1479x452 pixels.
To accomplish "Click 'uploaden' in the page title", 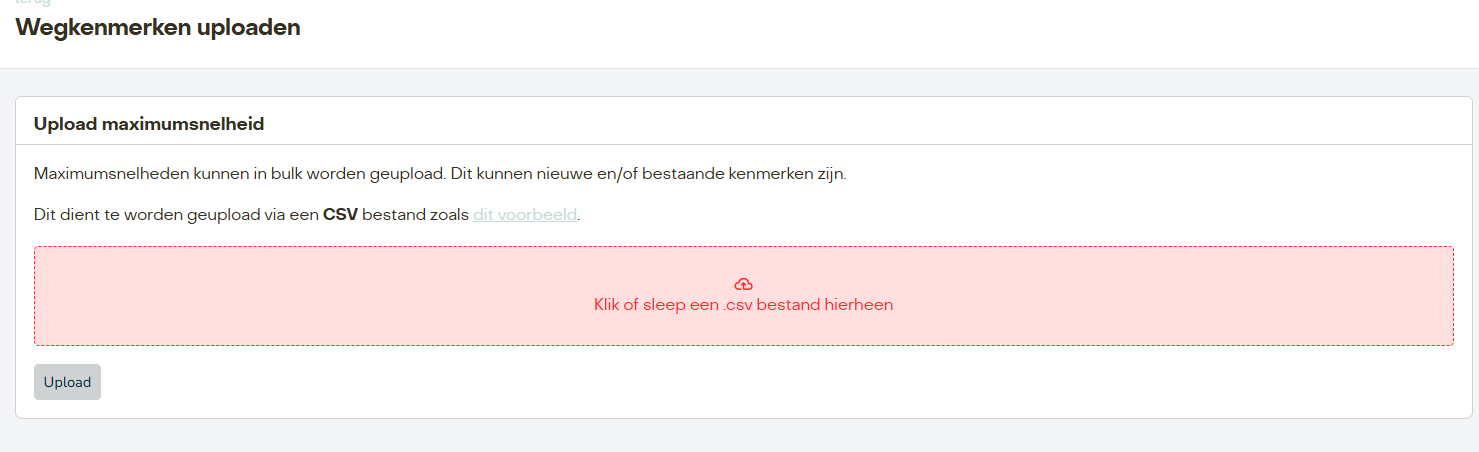I will 250,28.
